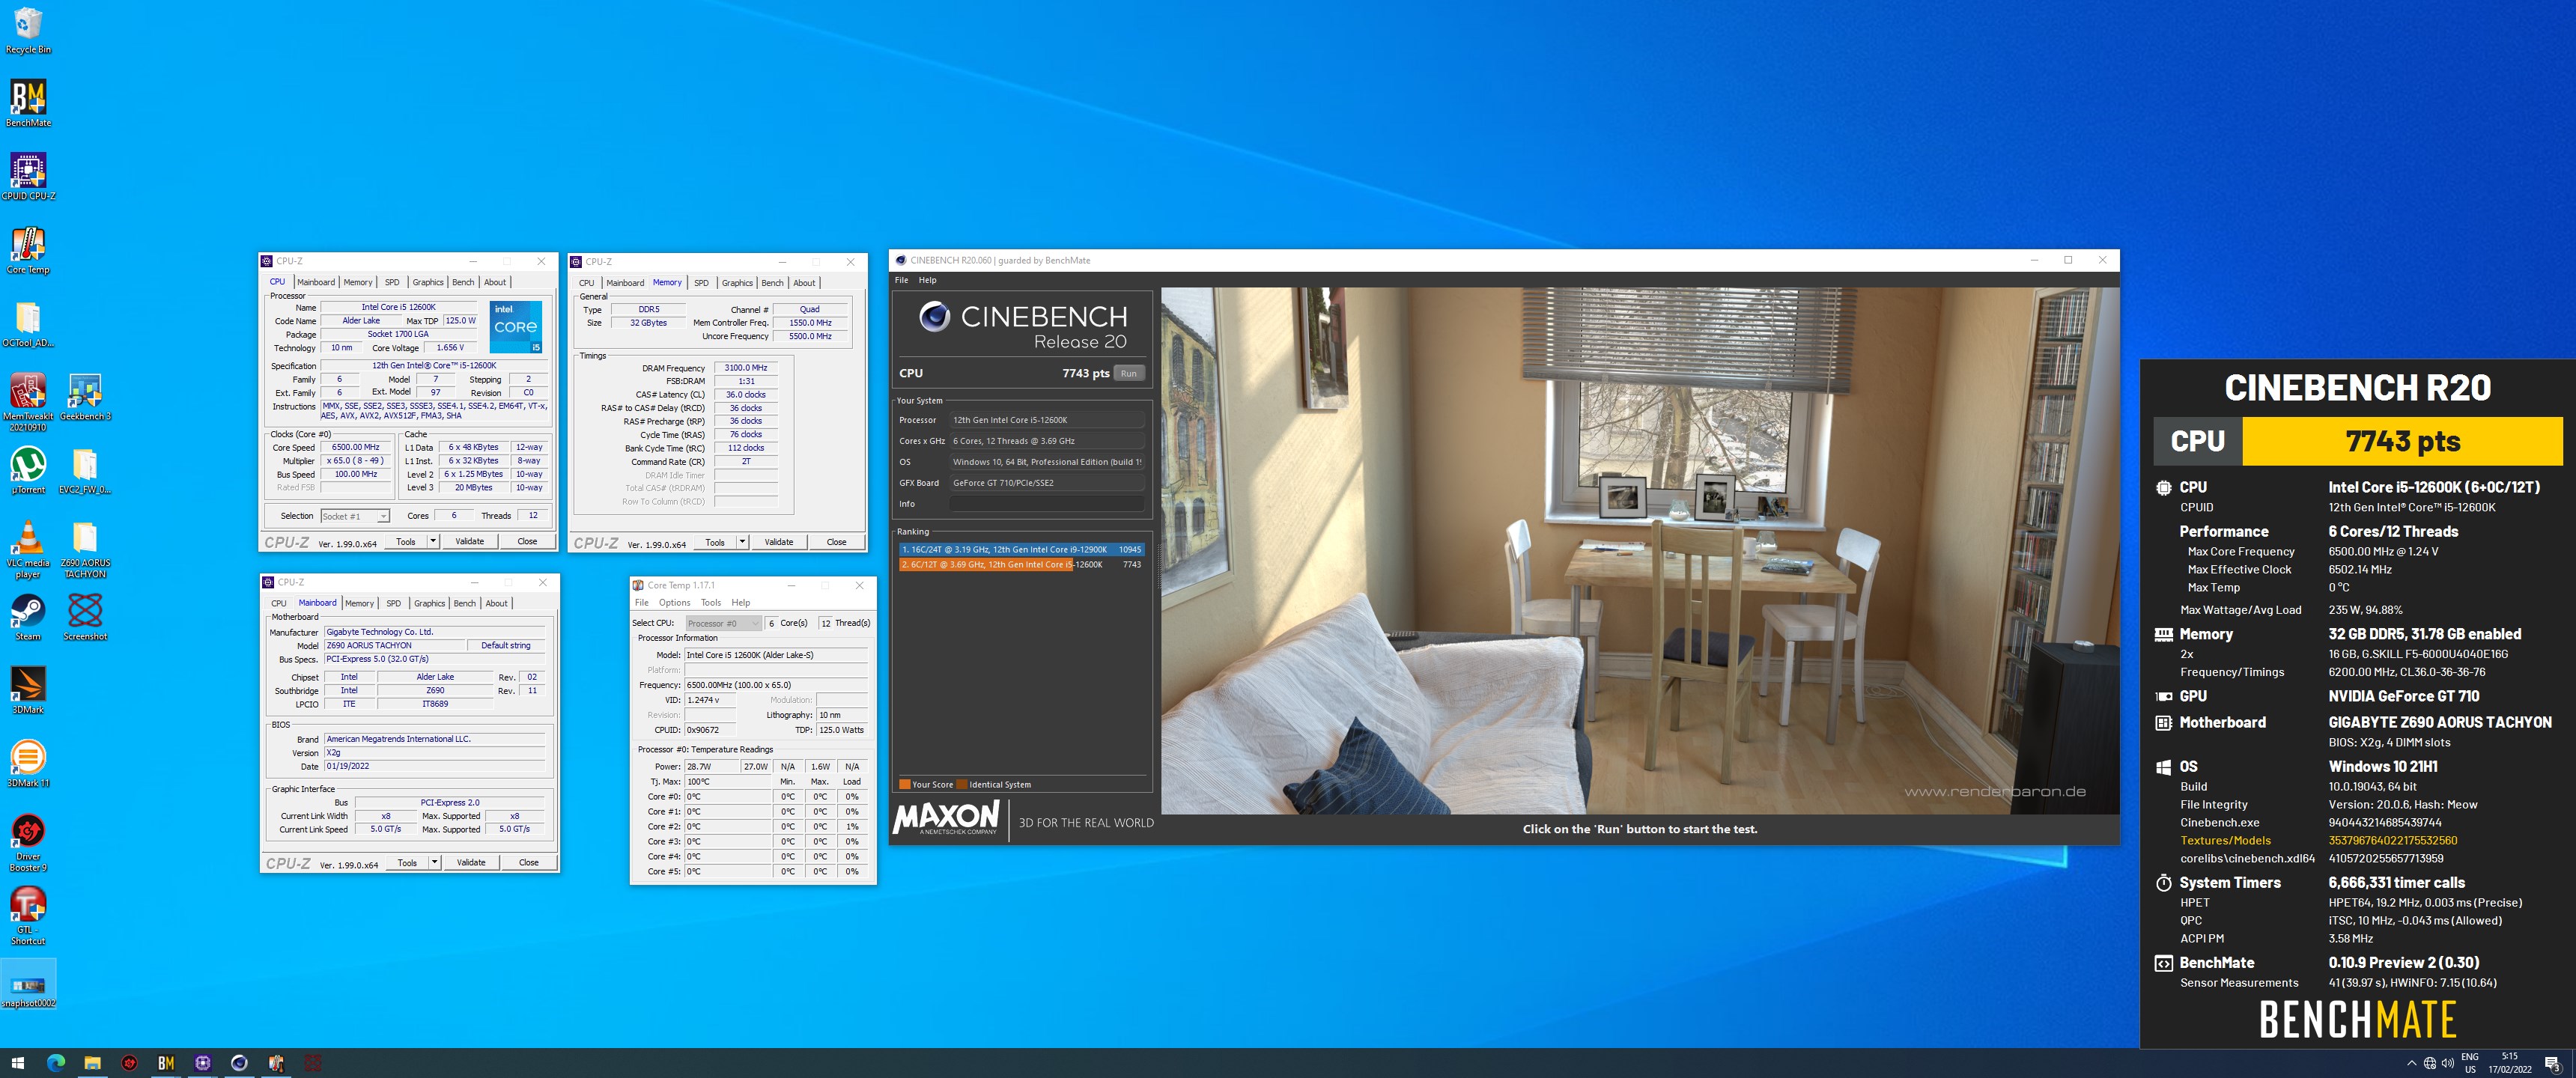This screenshot has height=1078, width=2576.
Task: Select the GTL Shortcut desktop icon
Action: 28,915
